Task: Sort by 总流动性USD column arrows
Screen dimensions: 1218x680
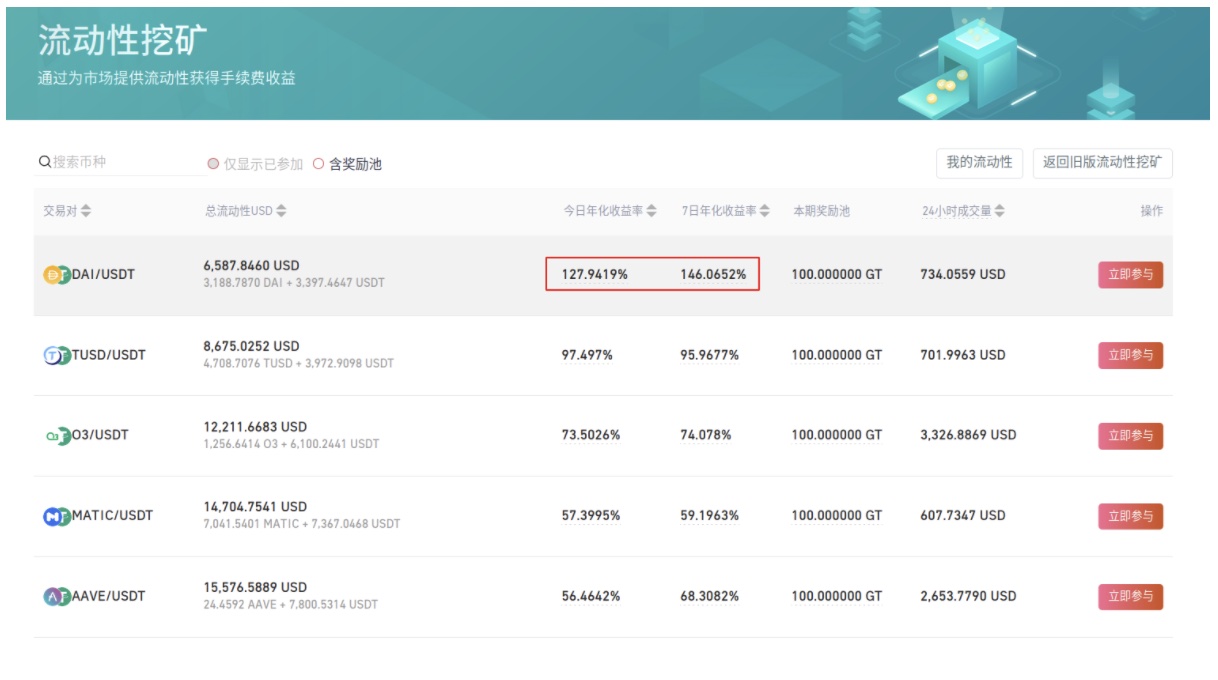Action: tap(281, 211)
